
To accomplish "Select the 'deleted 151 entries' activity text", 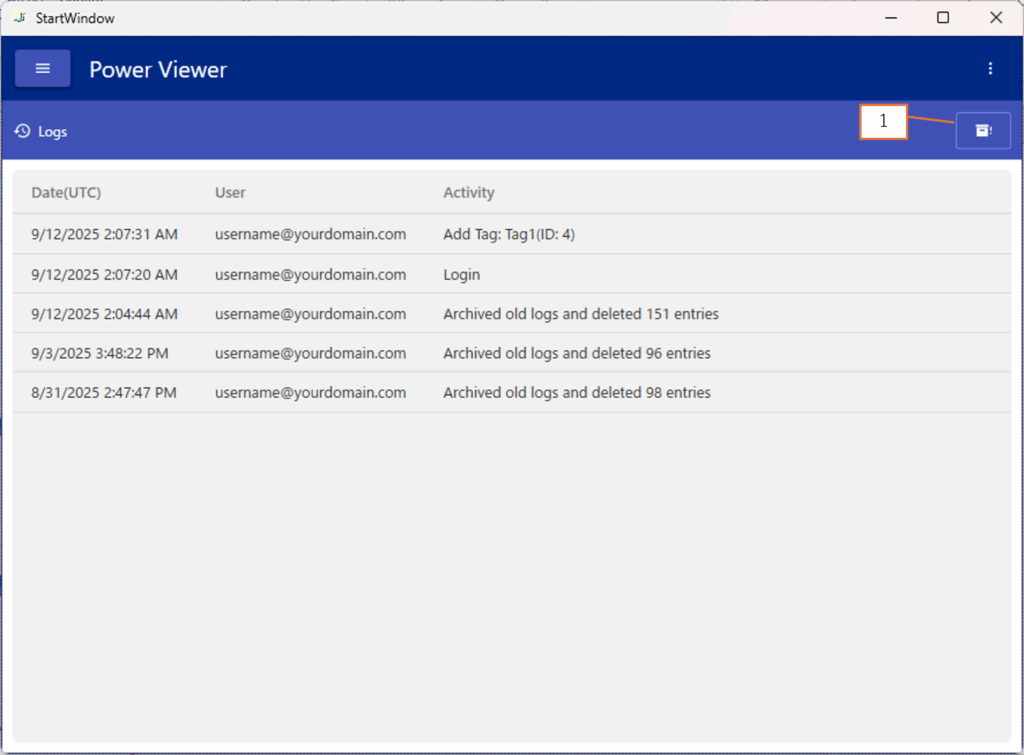I will 580,314.
